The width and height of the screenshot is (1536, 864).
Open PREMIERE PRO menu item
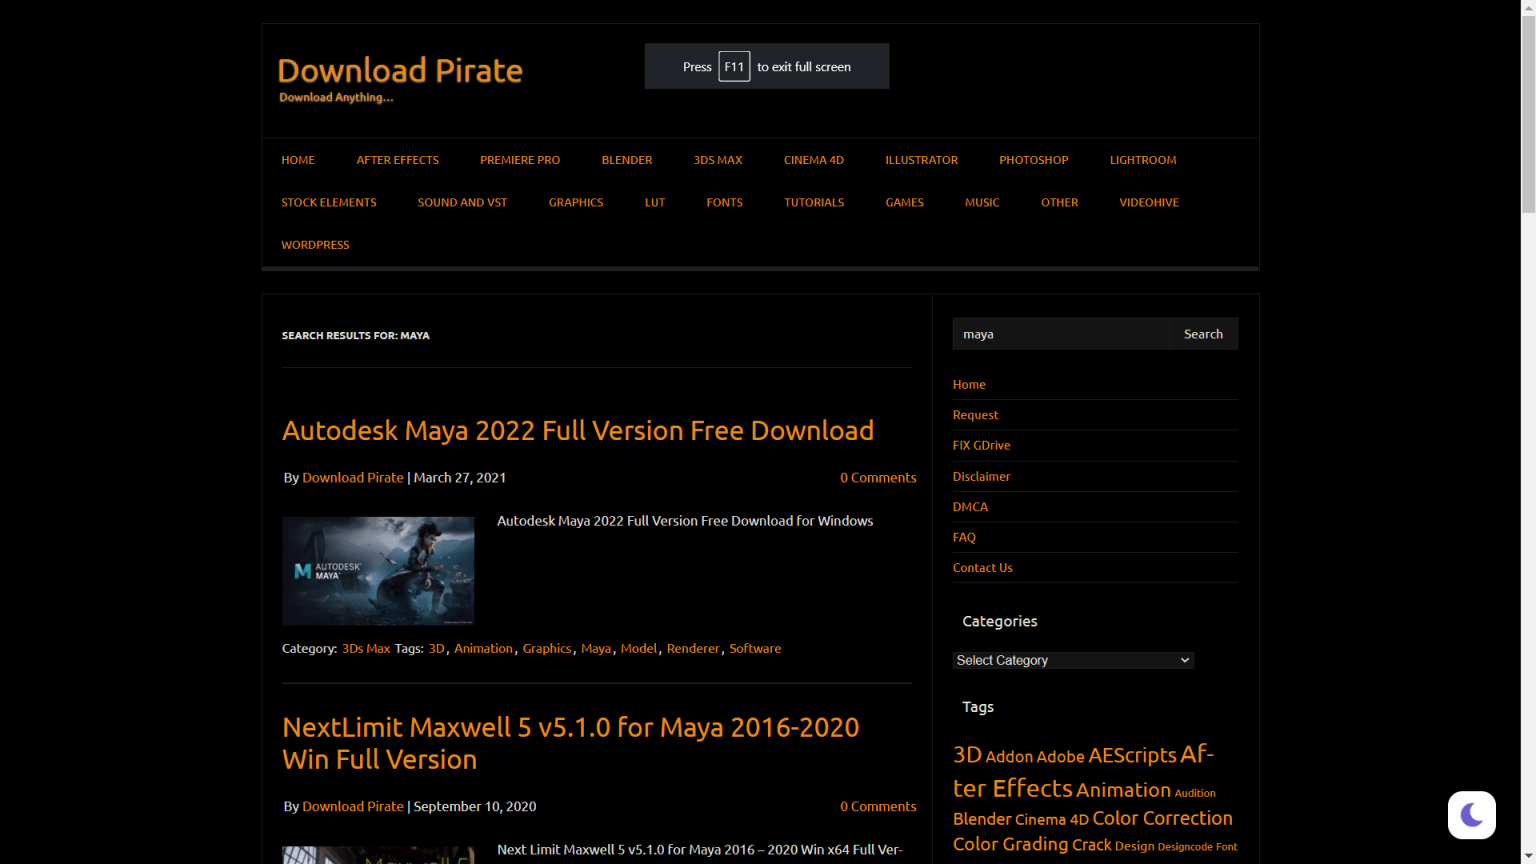pos(520,160)
